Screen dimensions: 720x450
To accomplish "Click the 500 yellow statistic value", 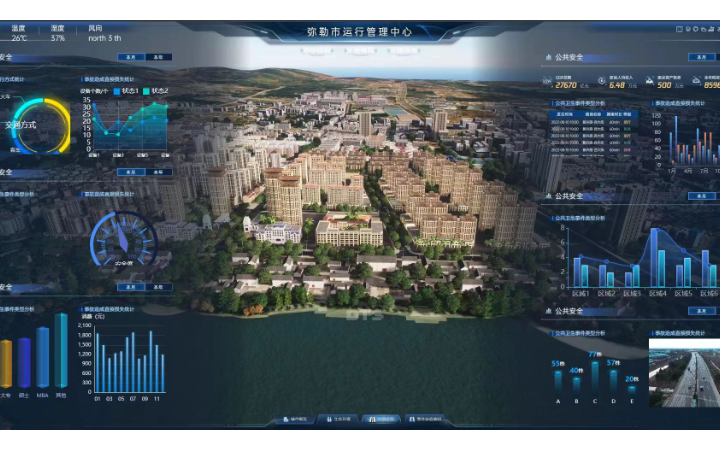I will [x=664, y=85].
